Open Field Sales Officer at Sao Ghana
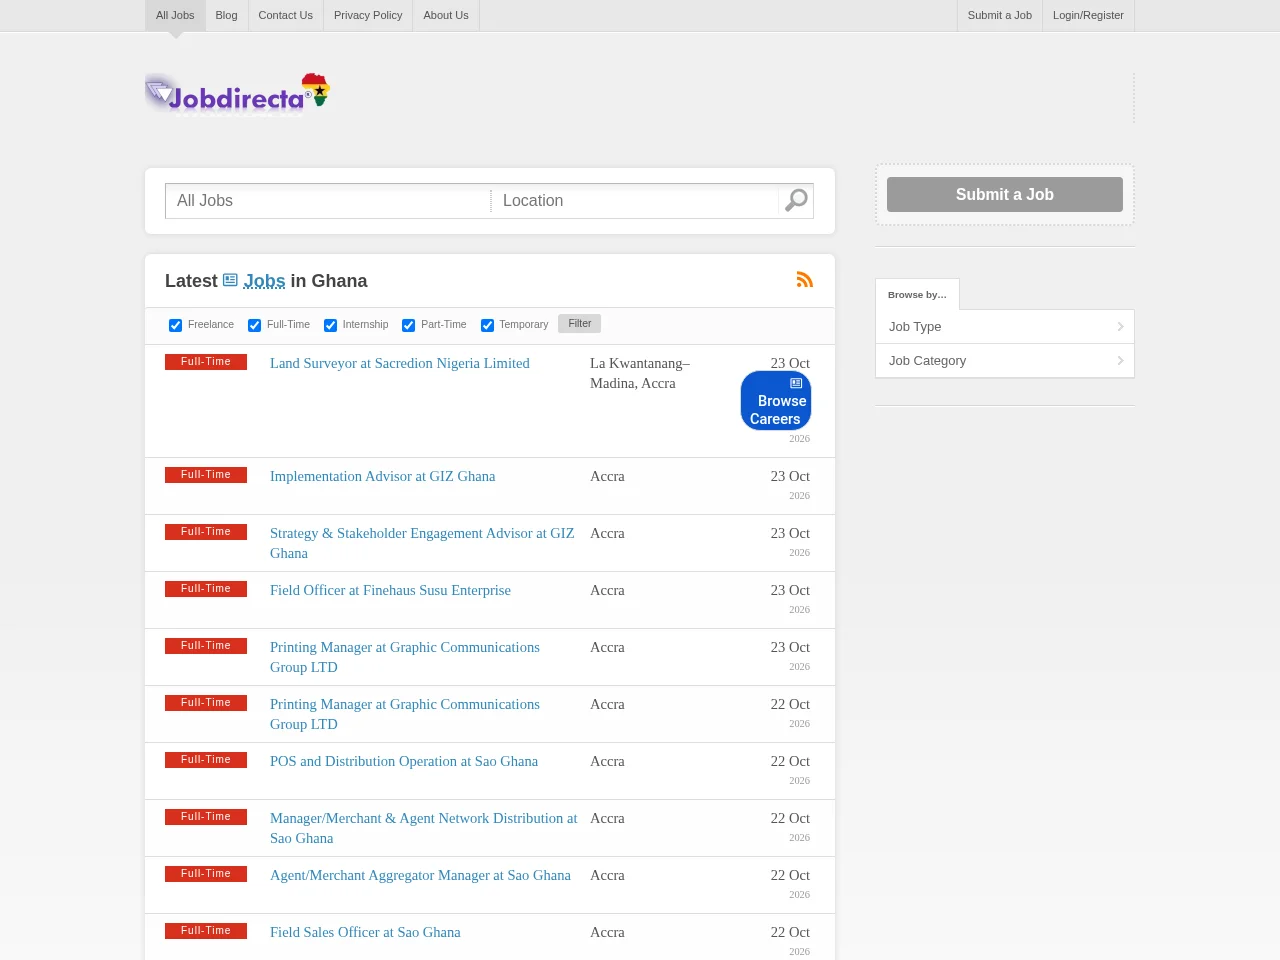The height and width of the screenshot is (960, 1280). pyautogui.click(x=365, y=932)
